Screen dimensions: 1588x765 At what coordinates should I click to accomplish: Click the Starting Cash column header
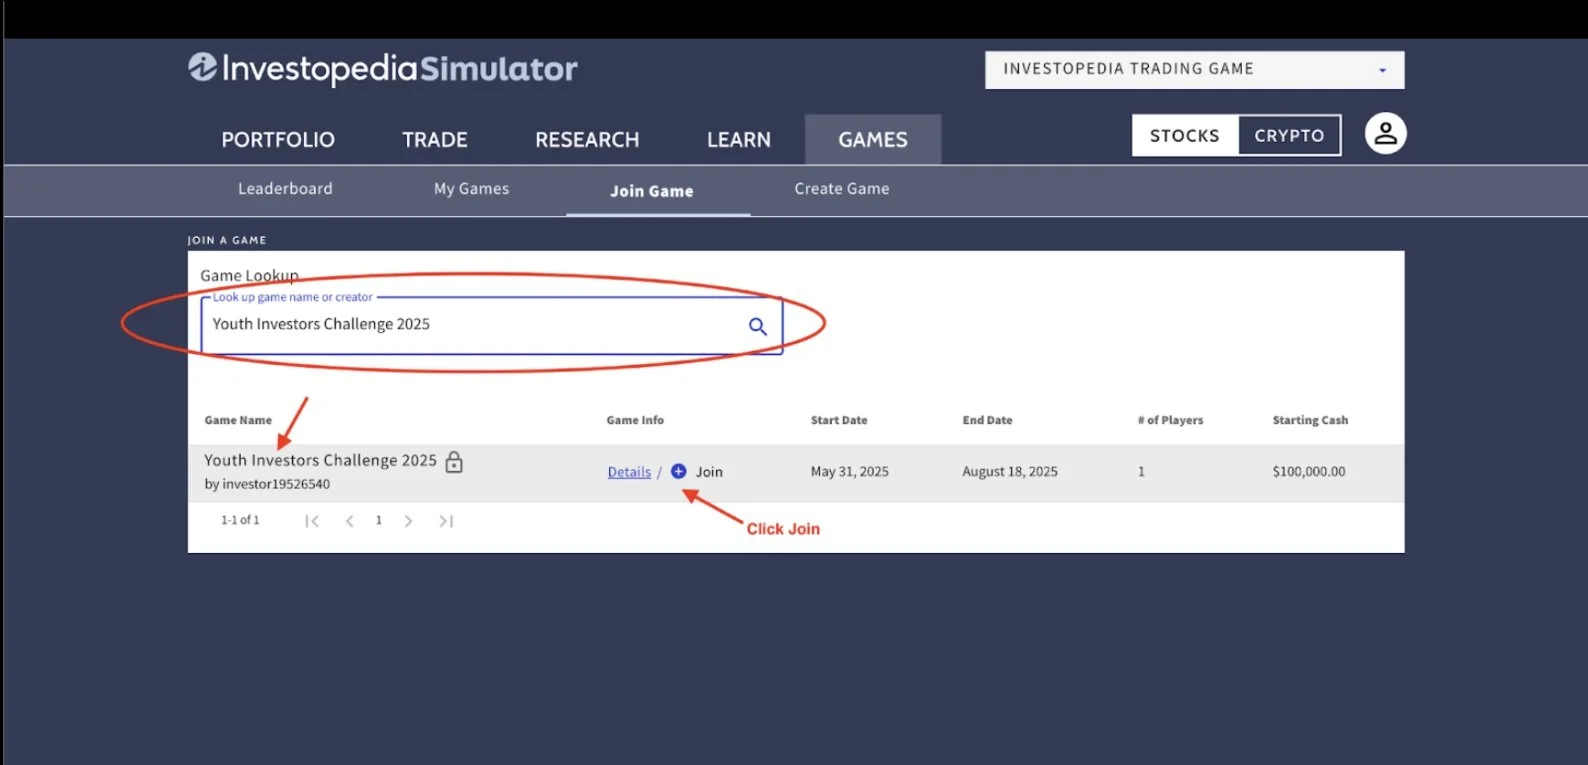point(1310,420)
